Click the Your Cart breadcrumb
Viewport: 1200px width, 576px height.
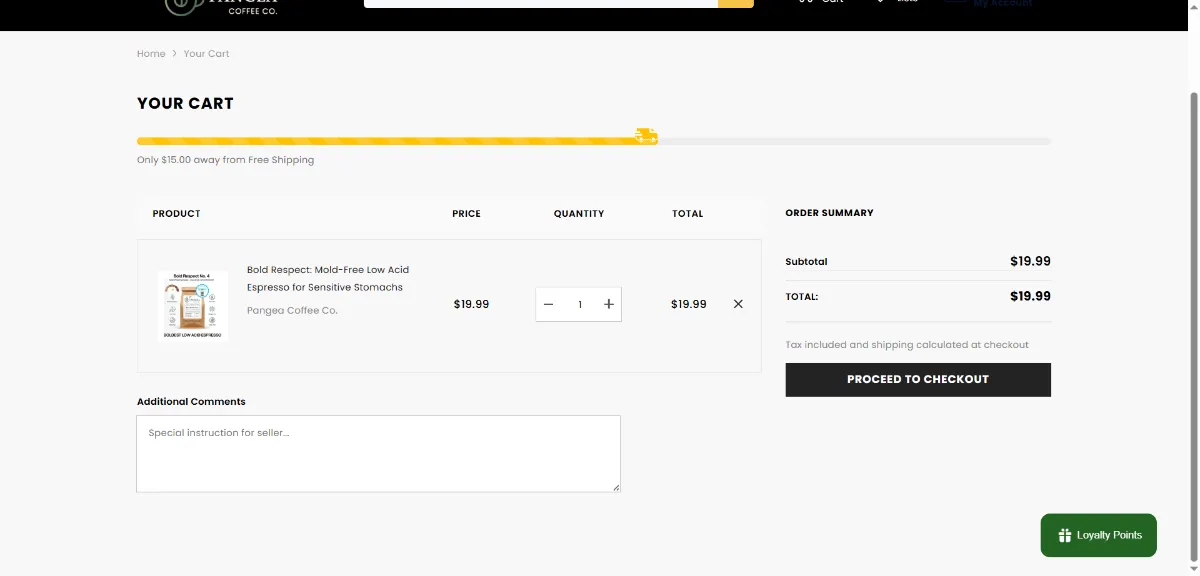[x=206, y=54]
